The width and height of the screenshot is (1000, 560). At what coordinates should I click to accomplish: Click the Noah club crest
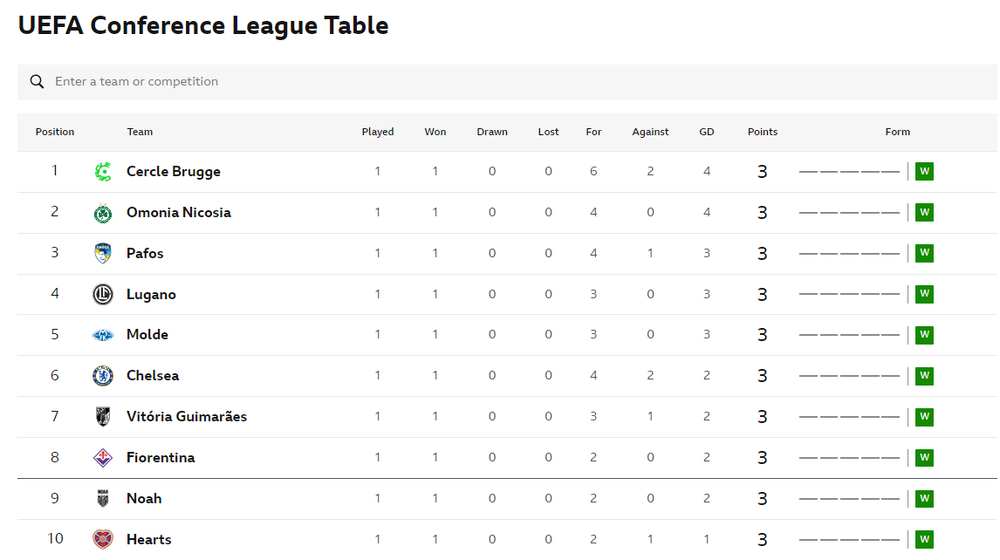103,498
